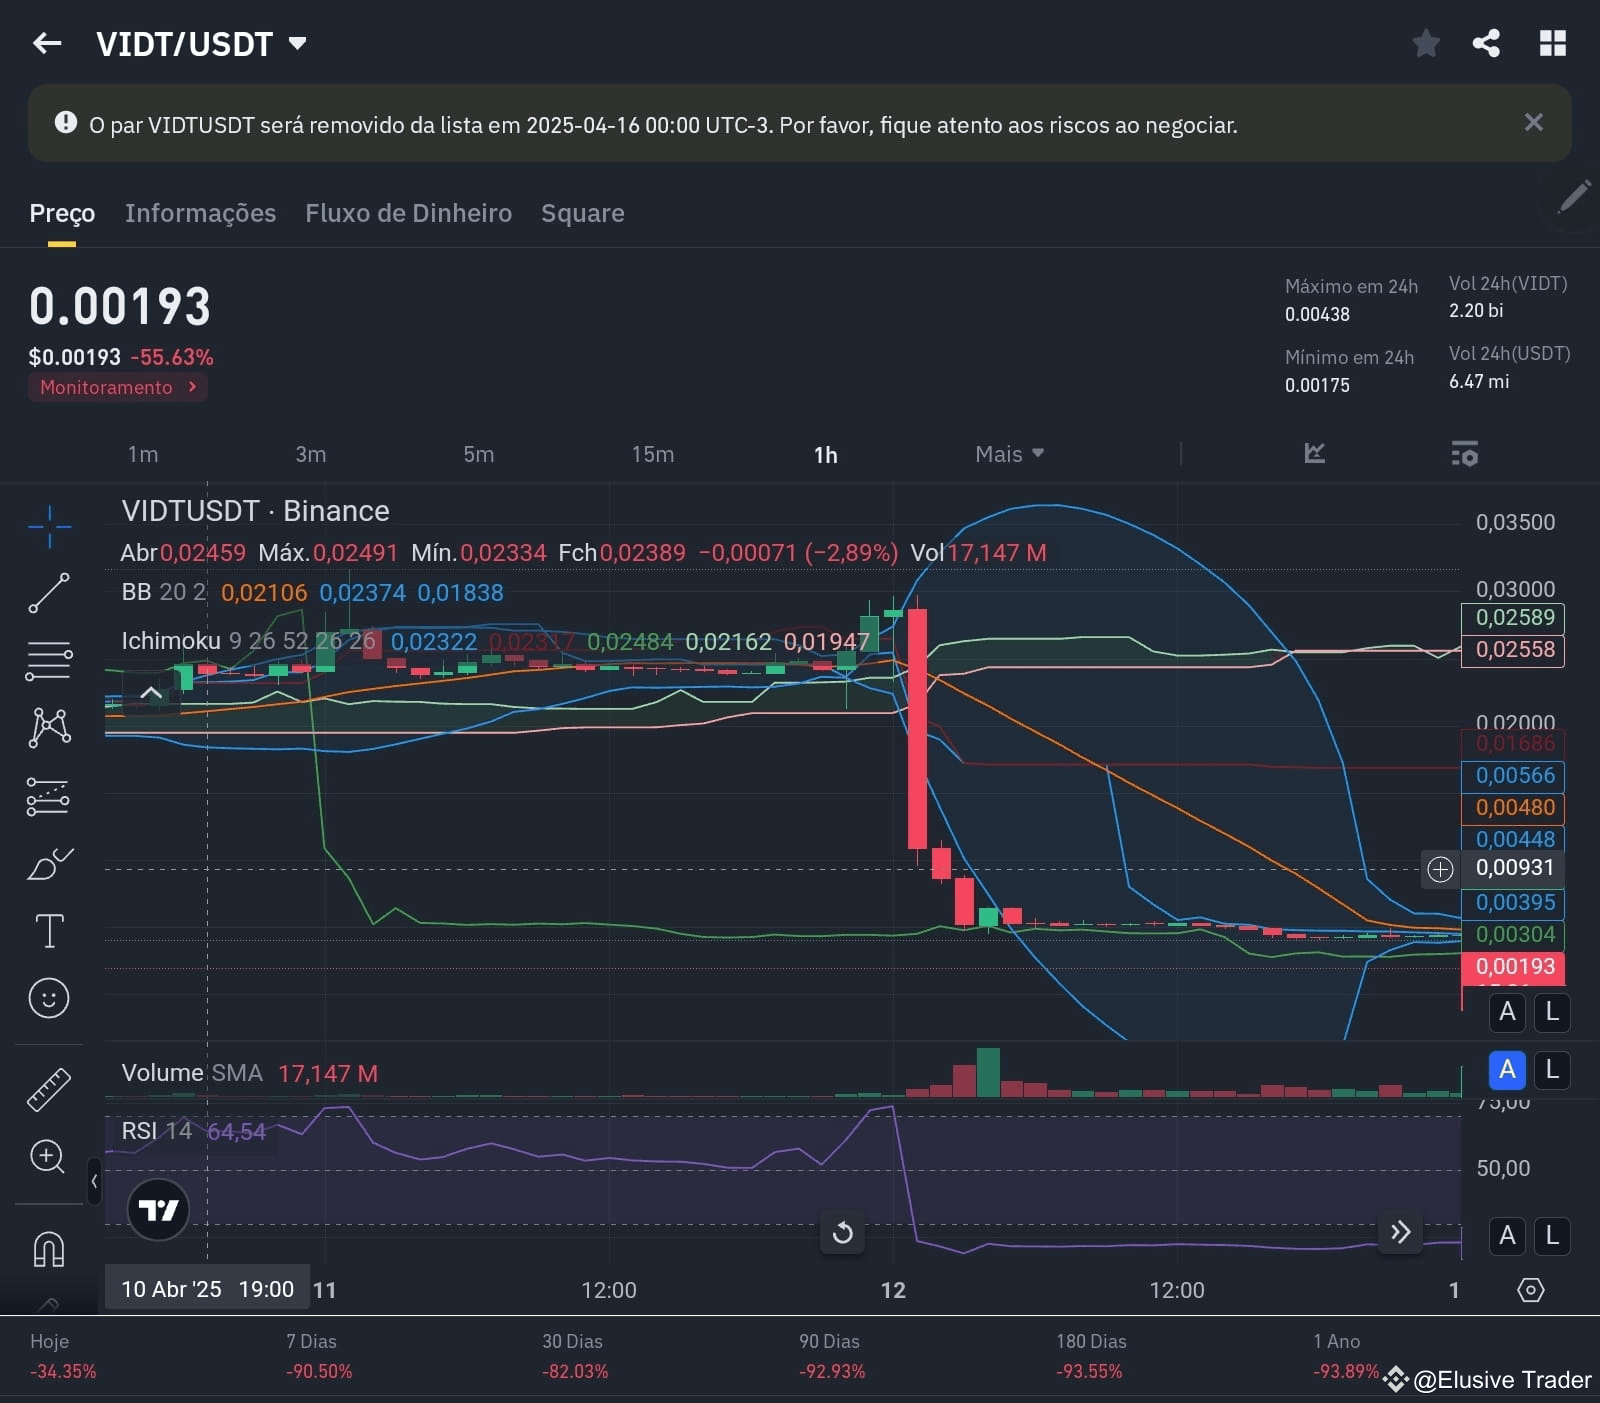Open the Square tab

point(582,213)
